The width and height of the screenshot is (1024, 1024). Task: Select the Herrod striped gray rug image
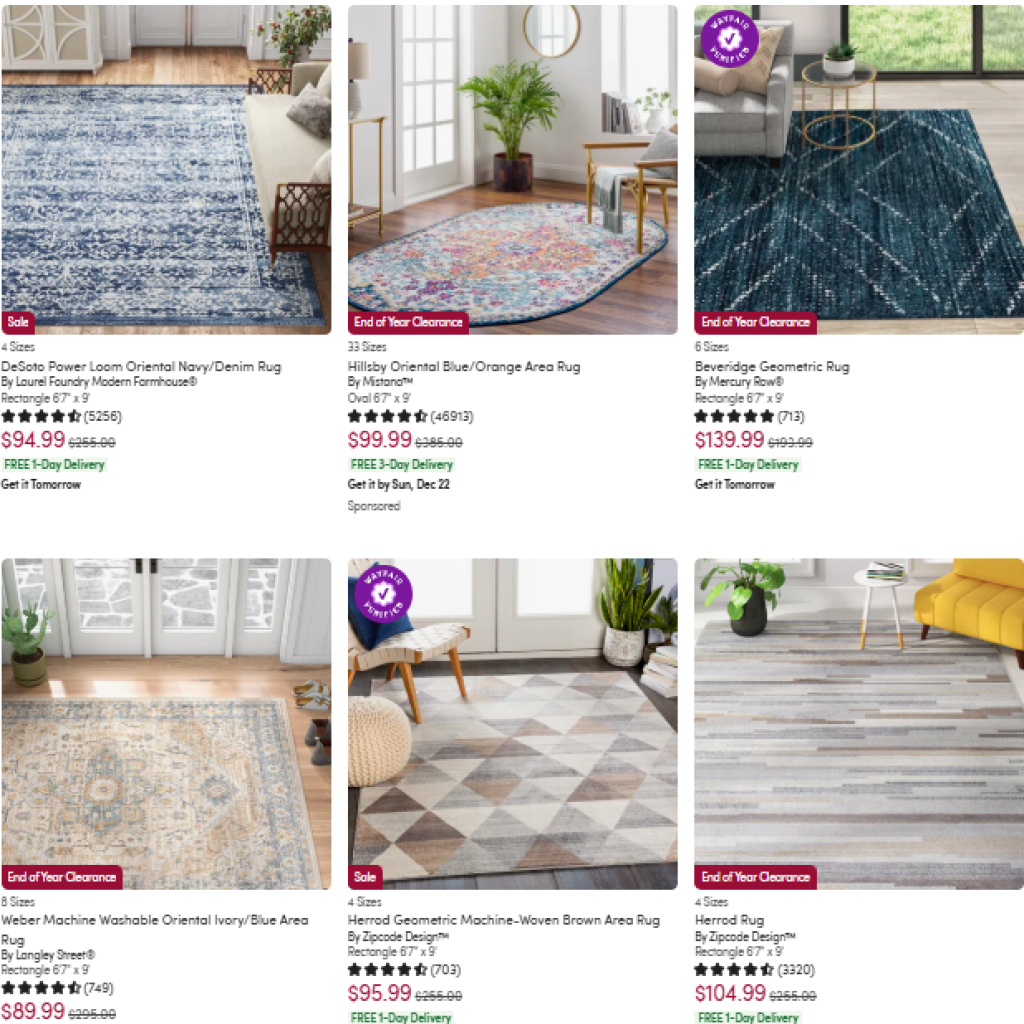[x=859, y=724]
